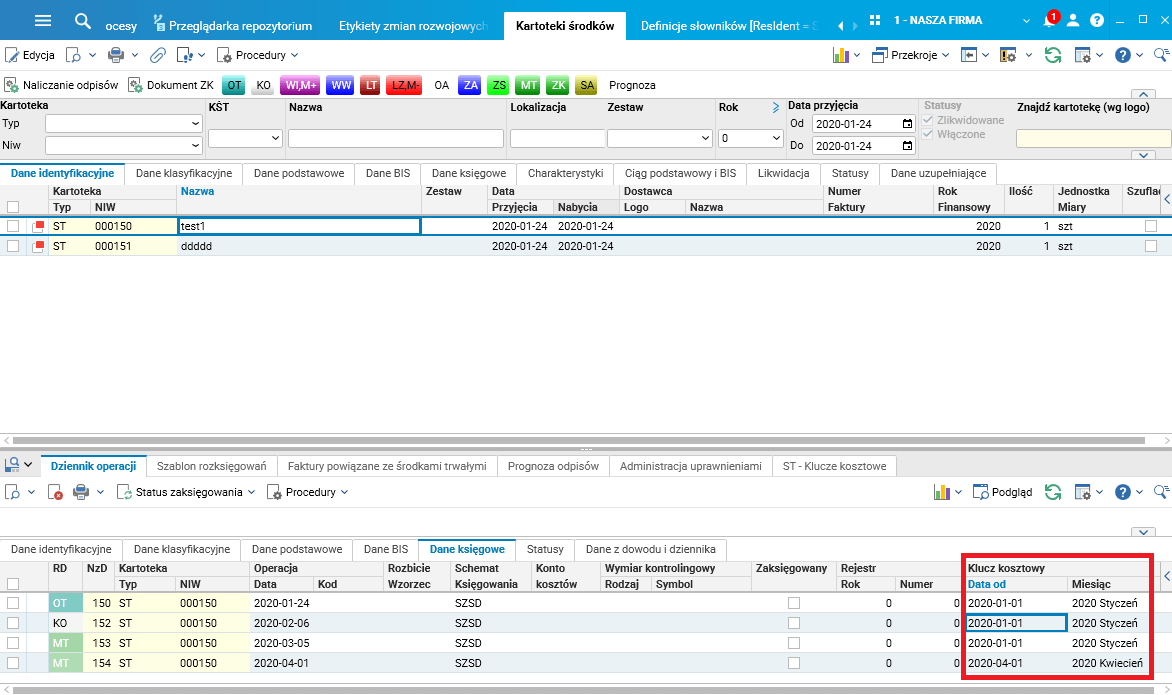Viewport: 1172px width, 695px height.
Task: Click the printer icon in top toolbar
Action: coord(116,55)
